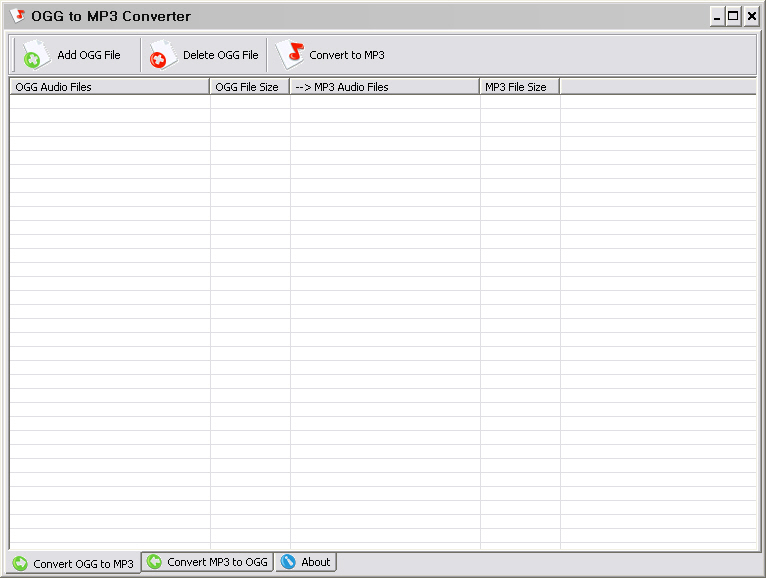
Task: Start conversion with Convert to MP3 text
Action: 346,56
